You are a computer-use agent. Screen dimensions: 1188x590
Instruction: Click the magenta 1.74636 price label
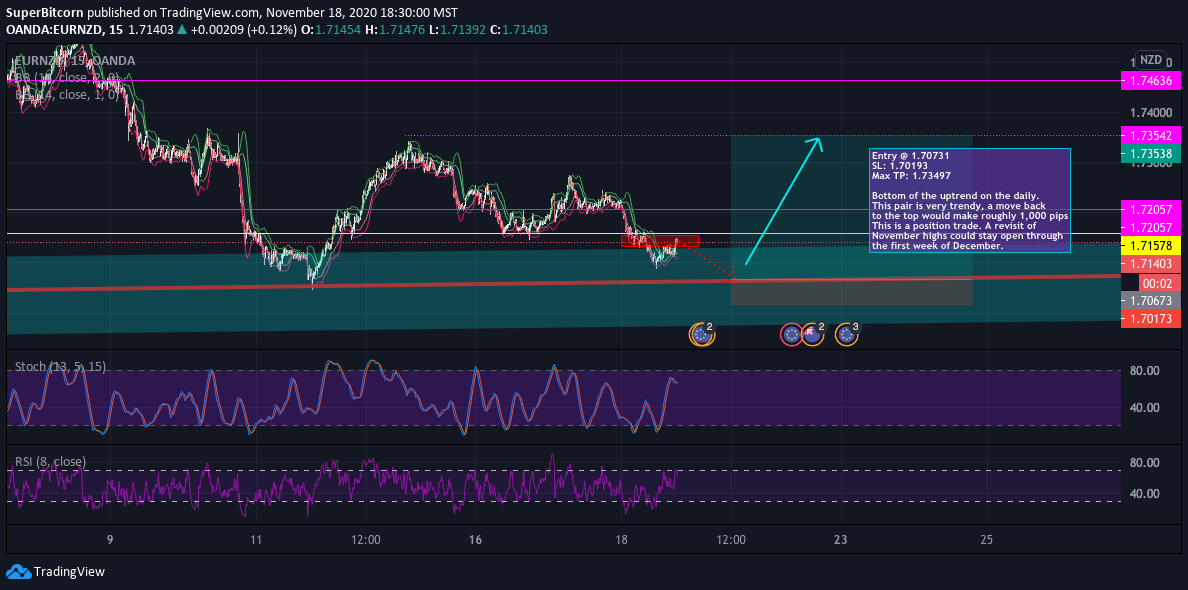click(x=1150, y=80)
